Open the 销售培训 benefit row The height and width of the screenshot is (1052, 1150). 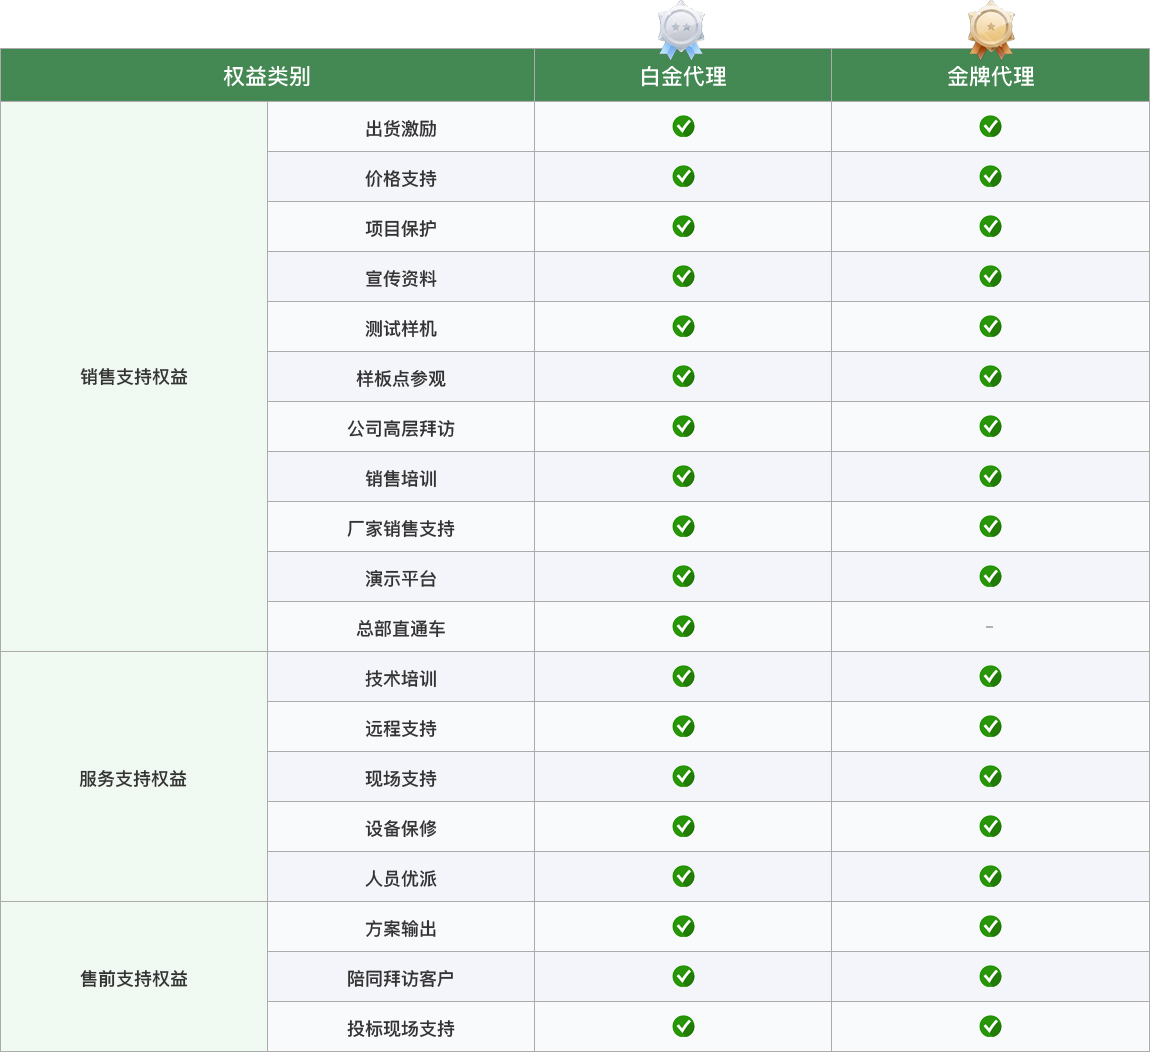tap(400, 477)
